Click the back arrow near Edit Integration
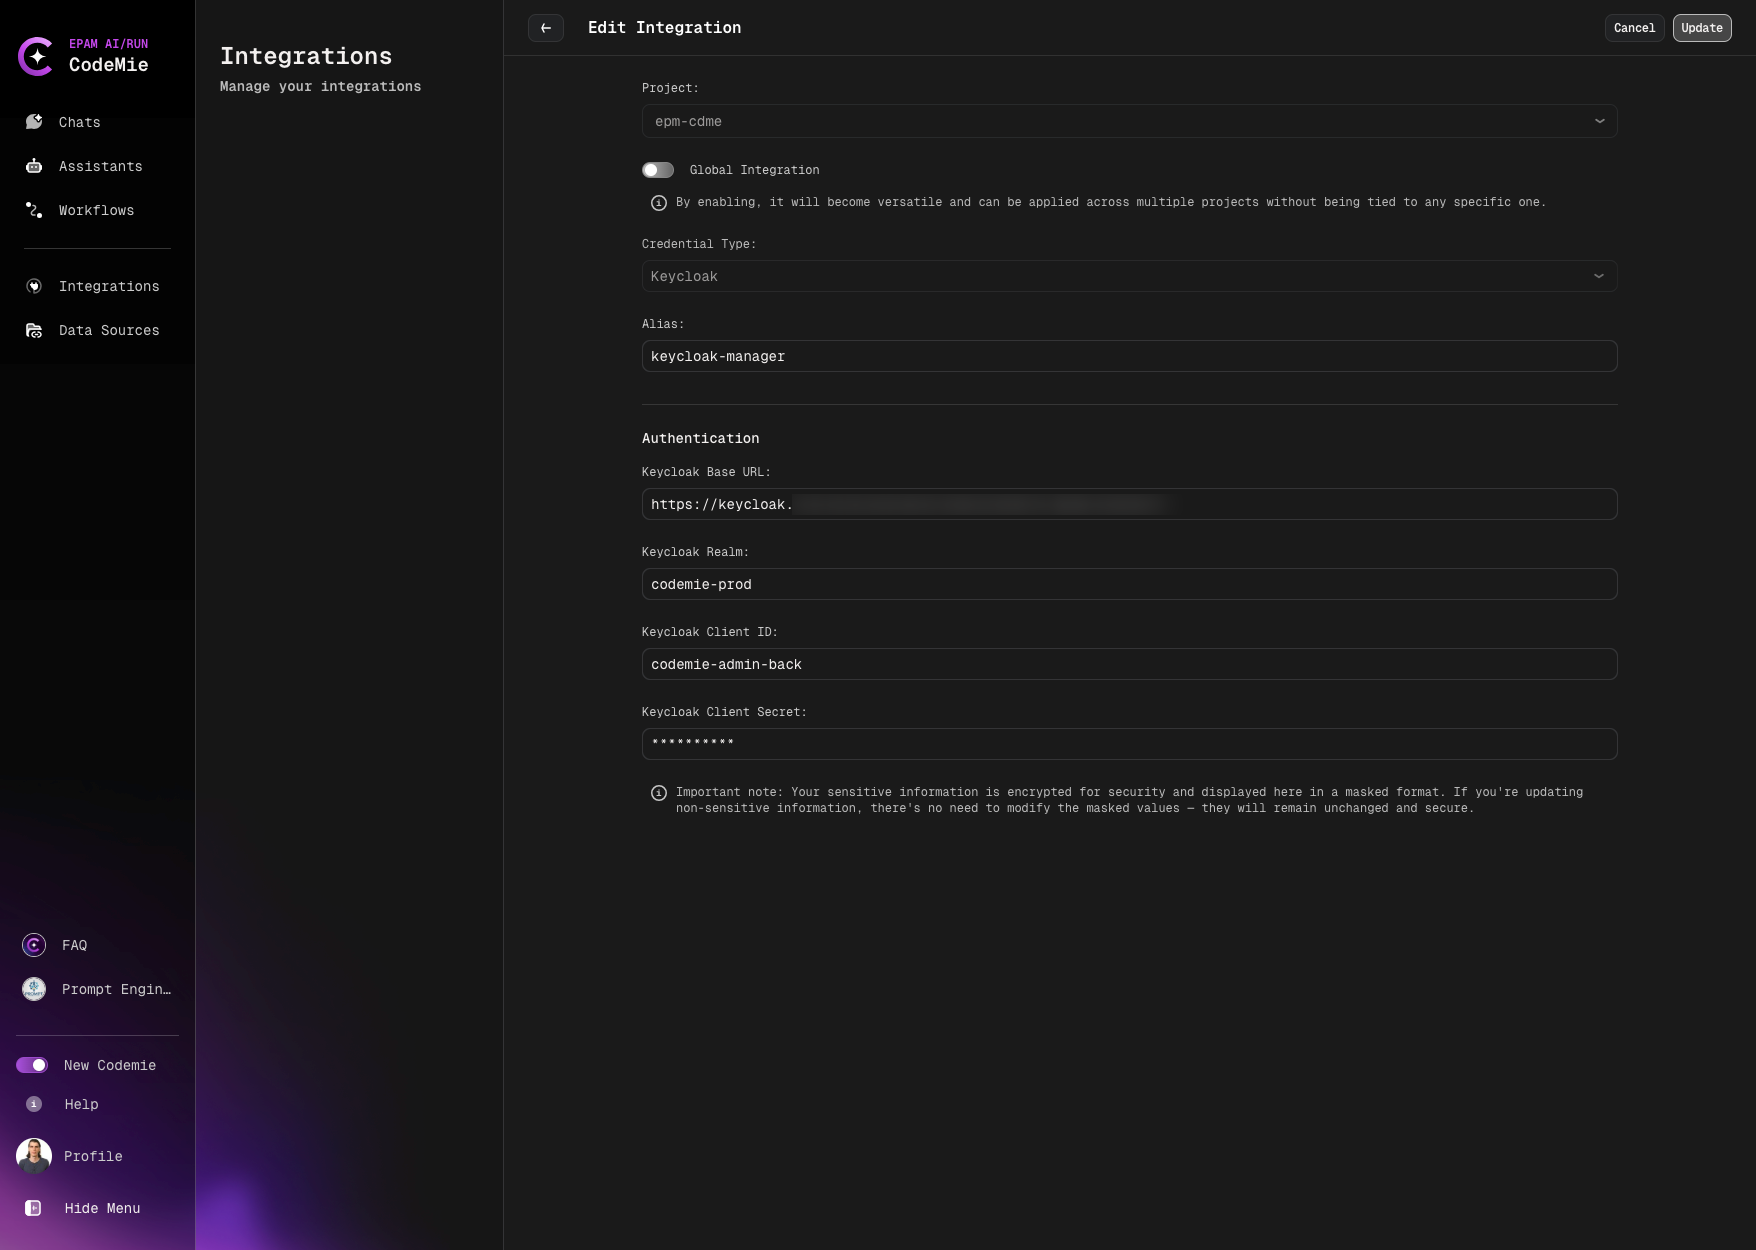Viewport: 1756px width, 1250px height. tap(546, 28)
